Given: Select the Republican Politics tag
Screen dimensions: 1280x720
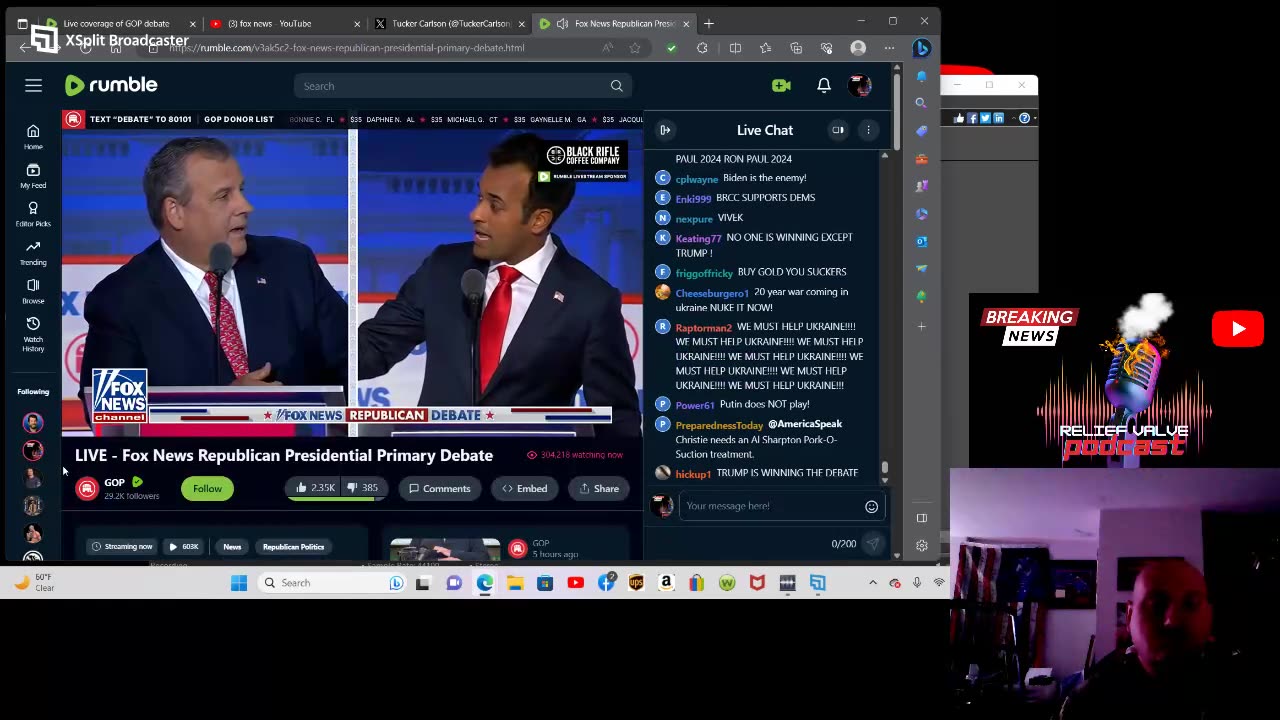Looking at the screenshot, I should [x=293, y=547].
